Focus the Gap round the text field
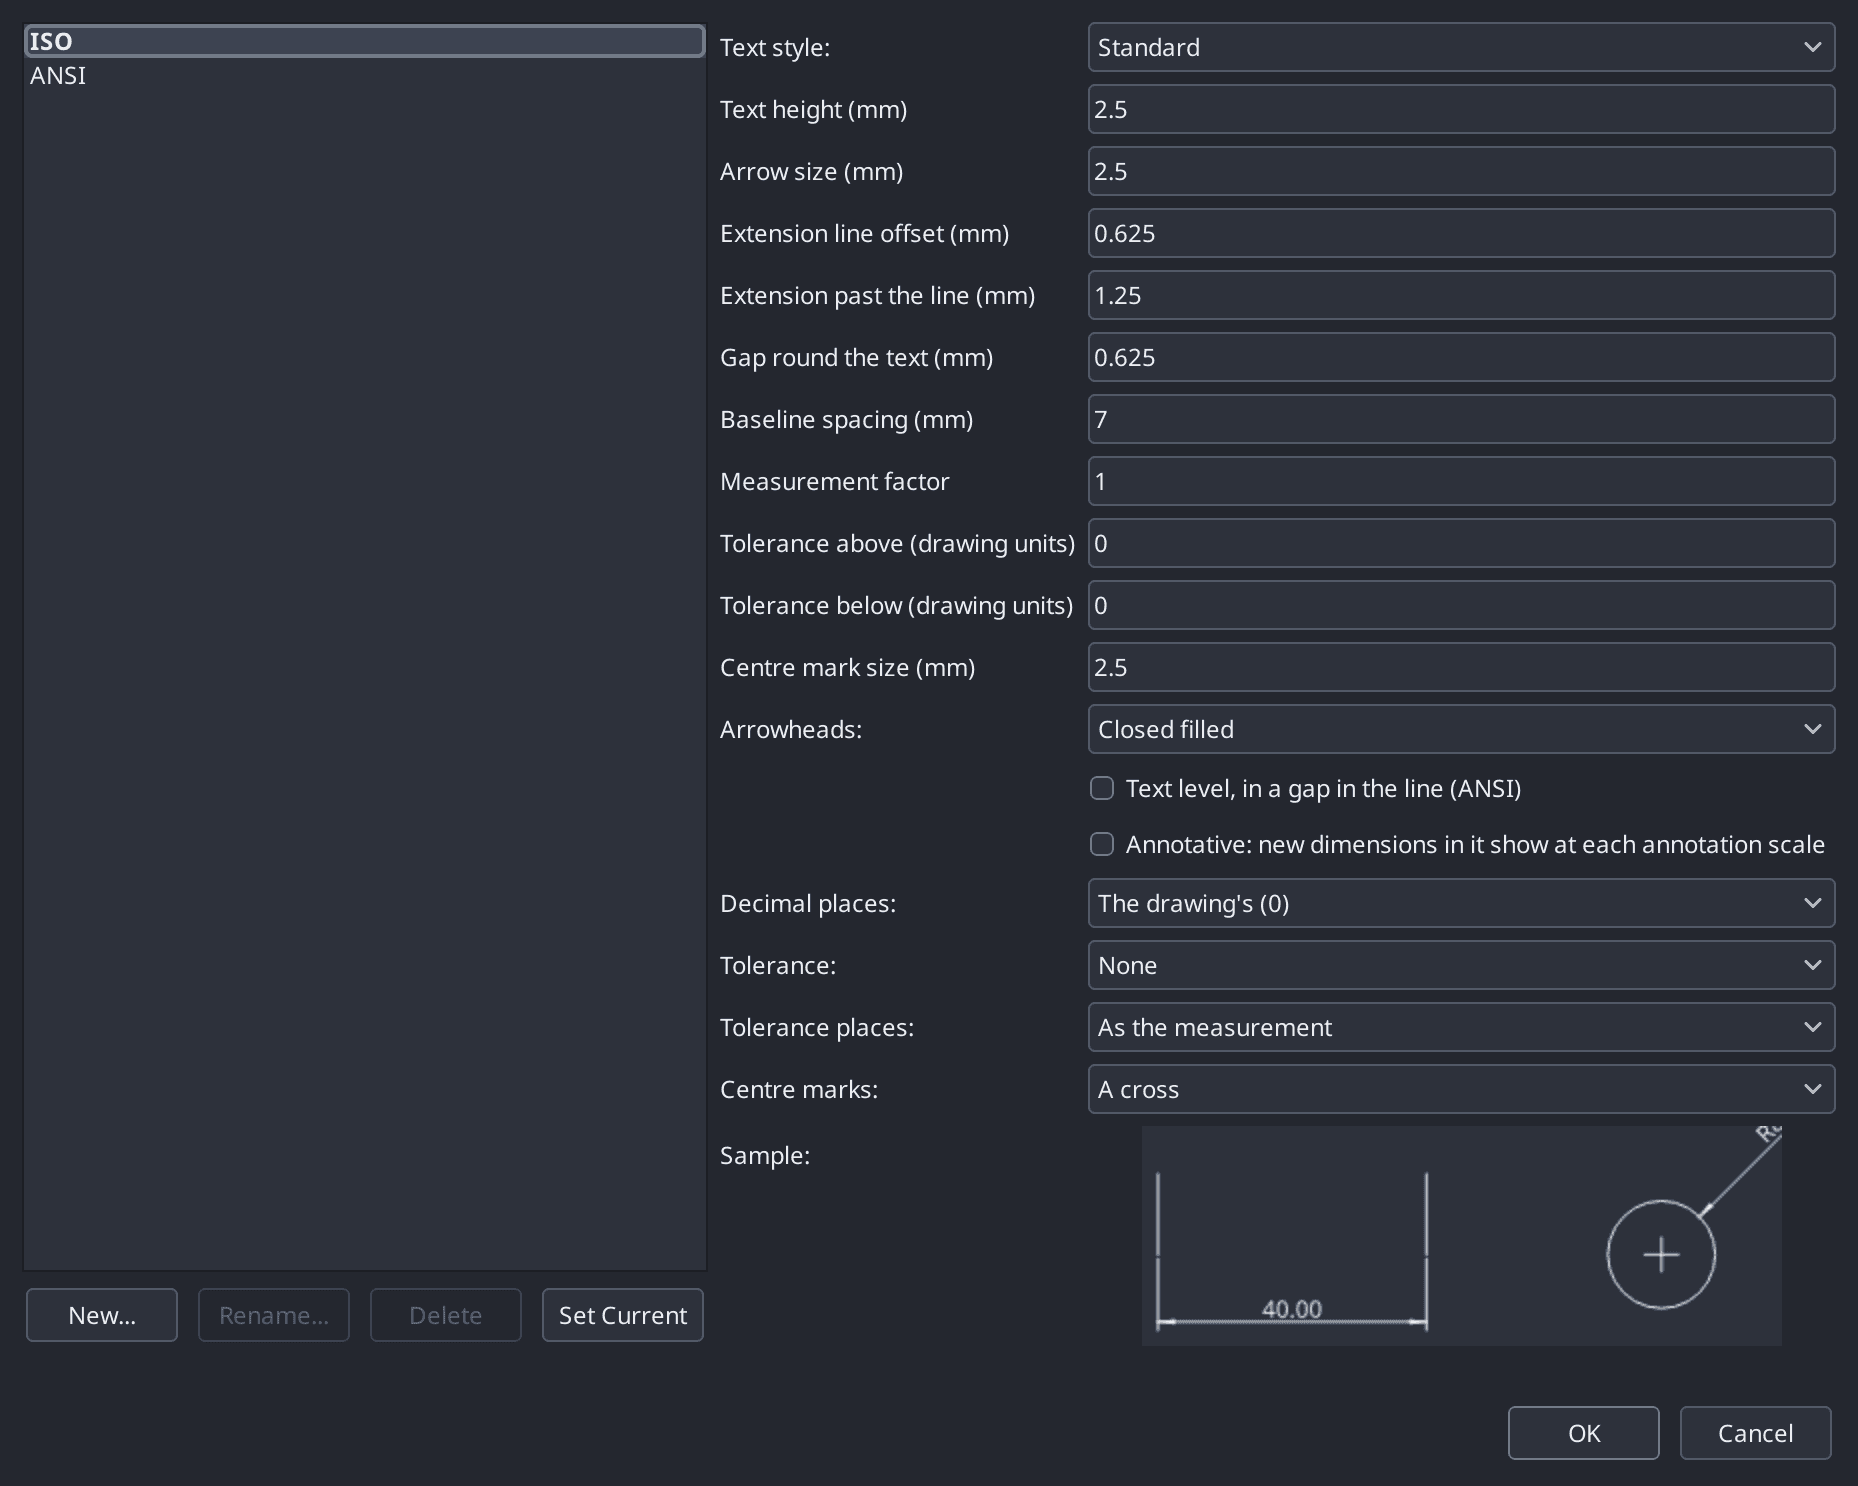The image size is (1858, 1486). (x=1461, y=357)
